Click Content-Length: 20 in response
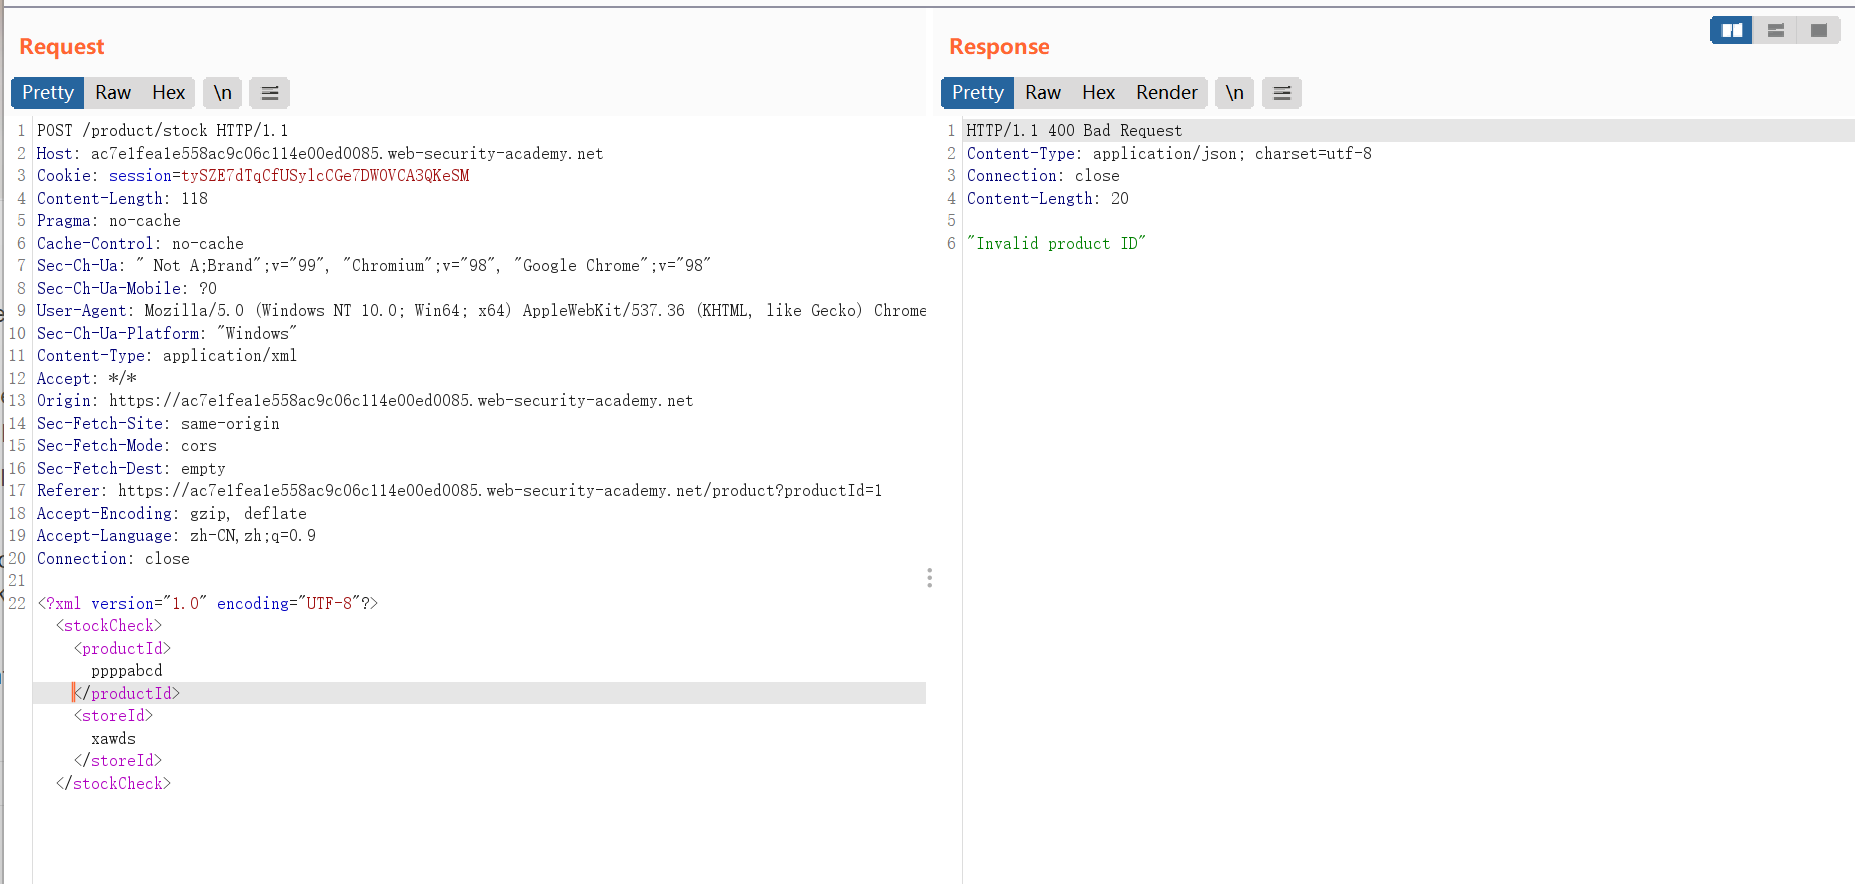The width and height of the screenshot is (1855, 884). (x=1047, y=199)
